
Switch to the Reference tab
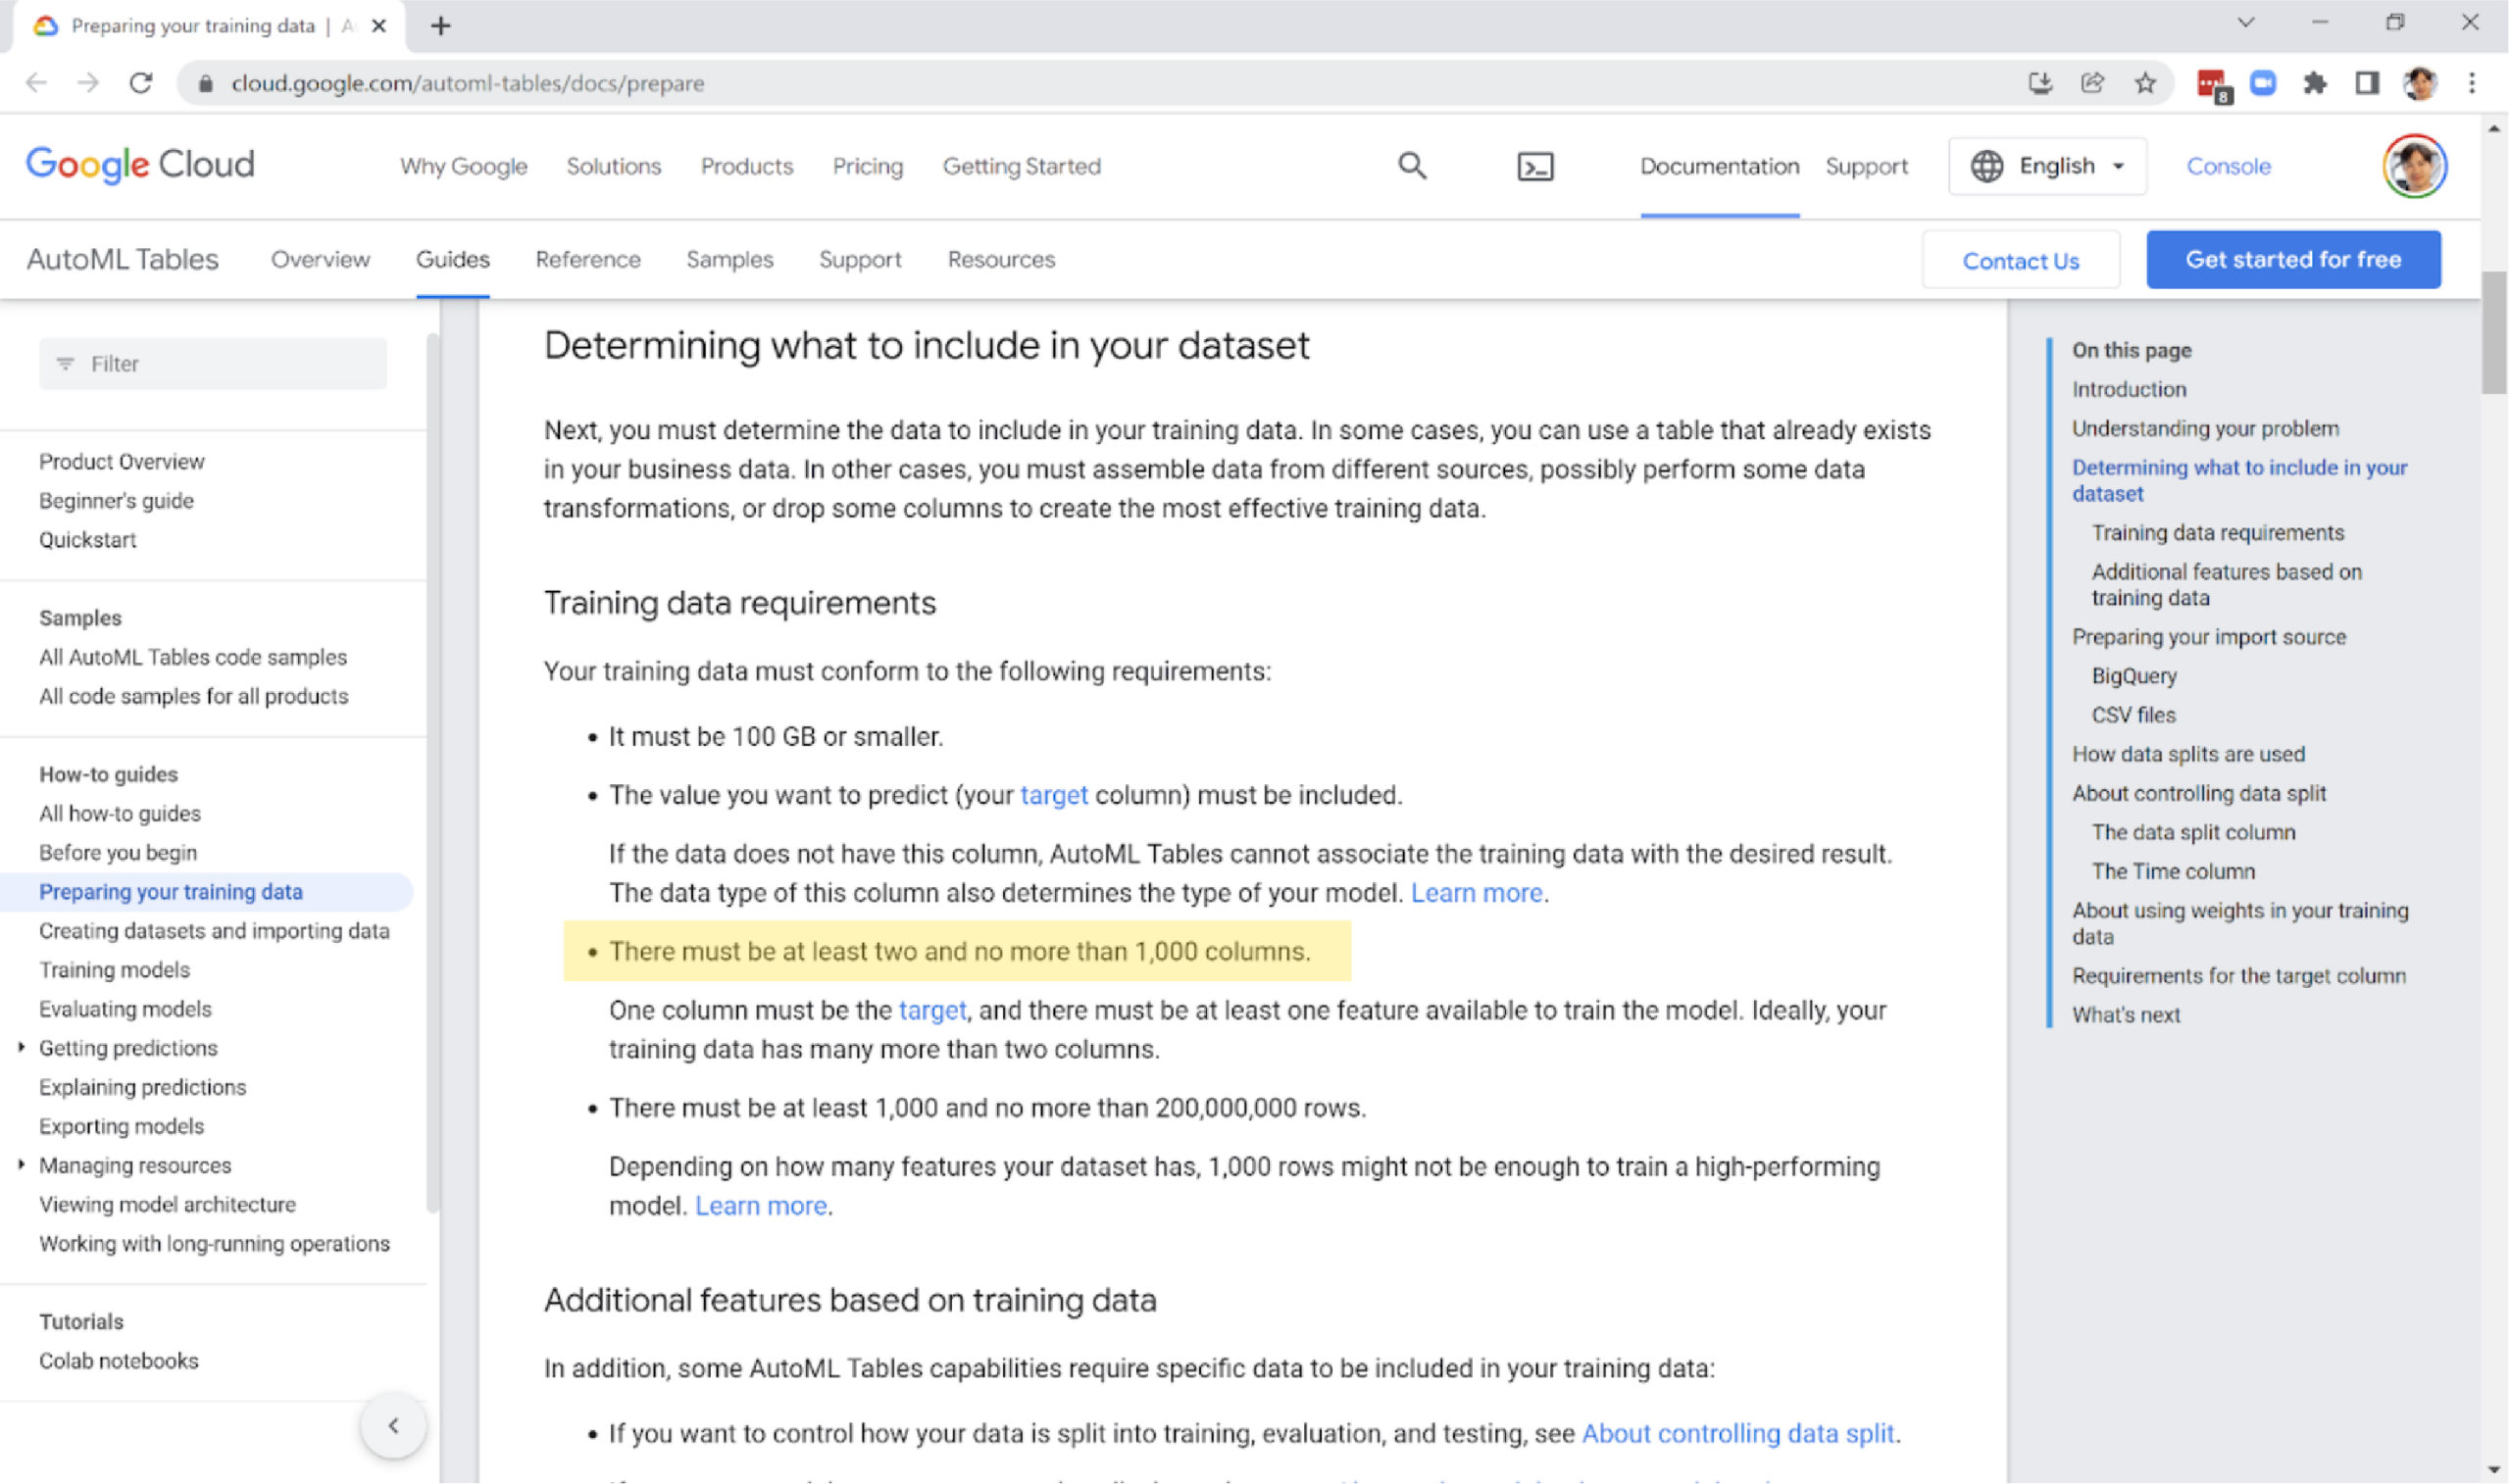point(588,259)
